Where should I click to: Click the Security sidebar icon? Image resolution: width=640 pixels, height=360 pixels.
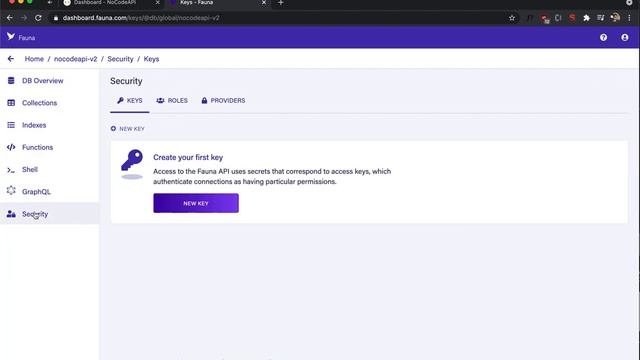pyautogui.click(x=11, y=214)
